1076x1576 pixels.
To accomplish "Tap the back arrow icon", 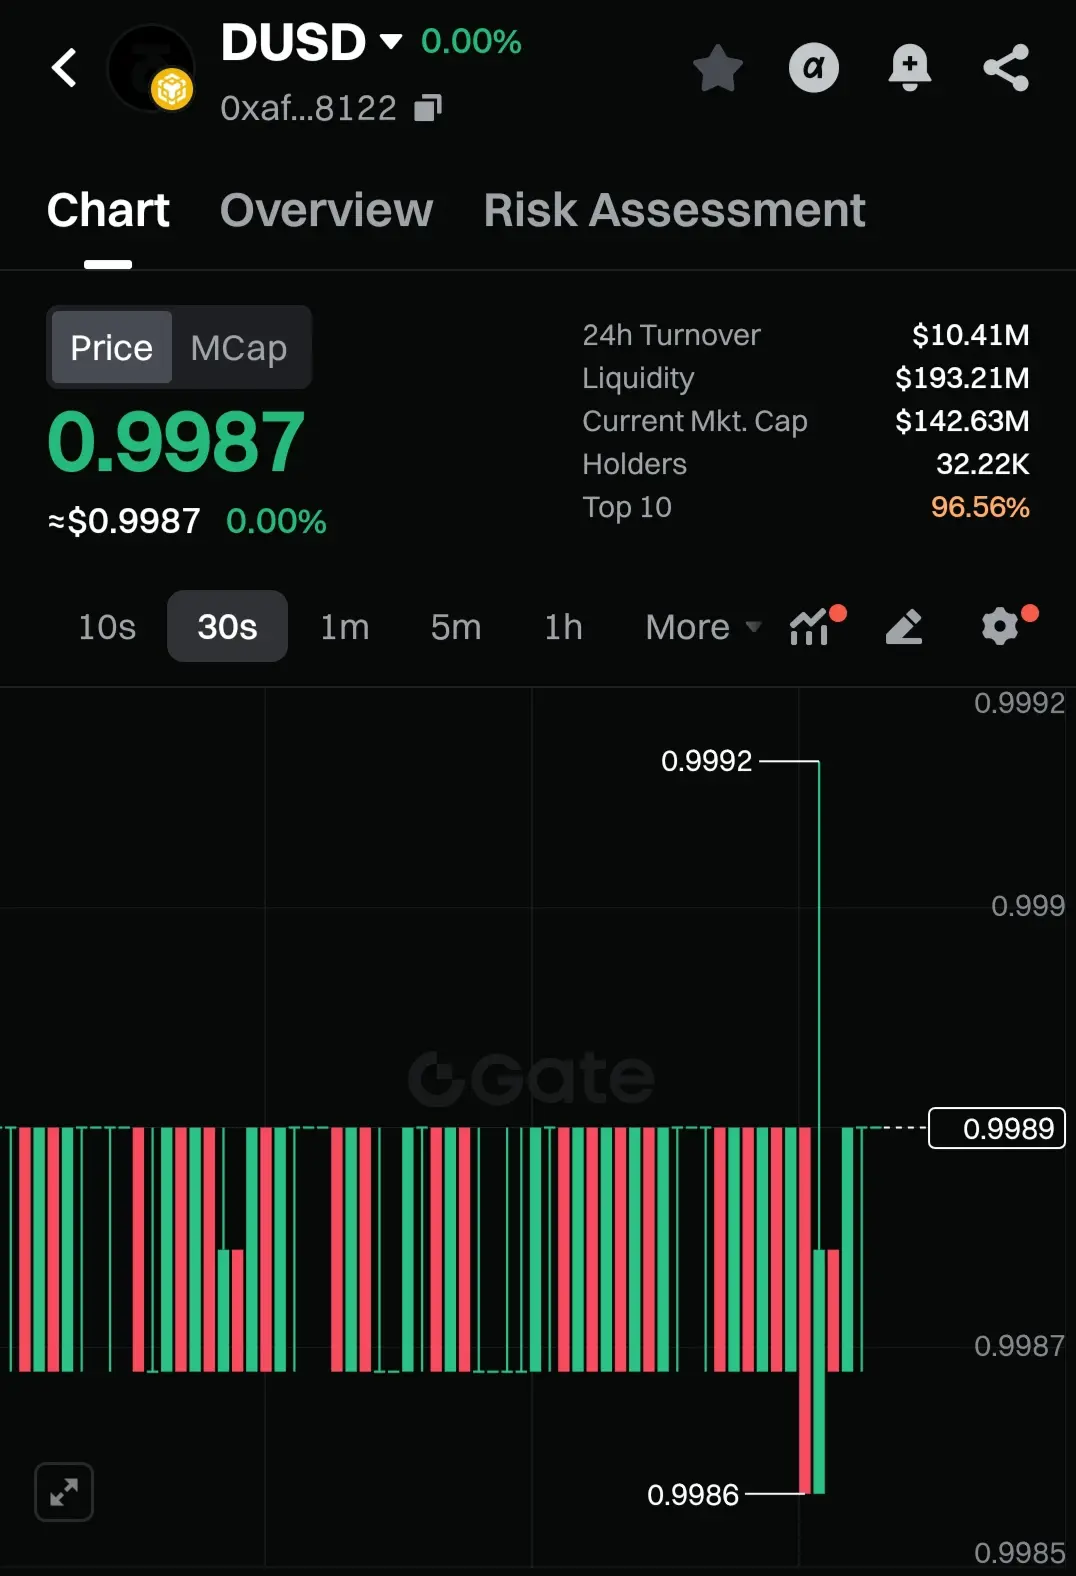I will (64, 68).
